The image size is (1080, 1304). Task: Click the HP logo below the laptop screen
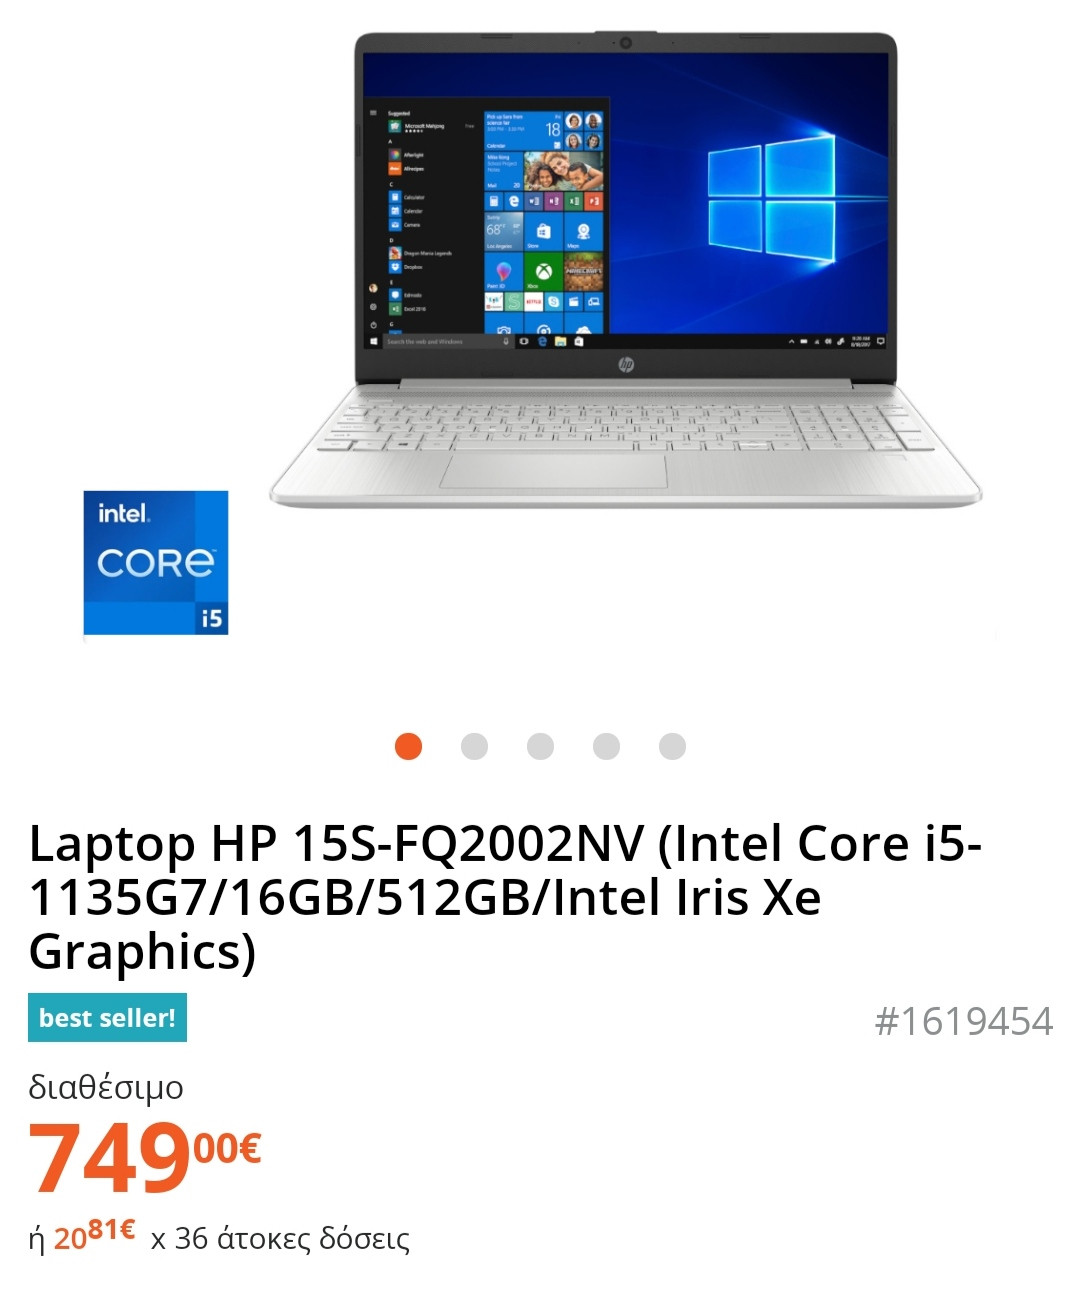(x=626, y=365)
